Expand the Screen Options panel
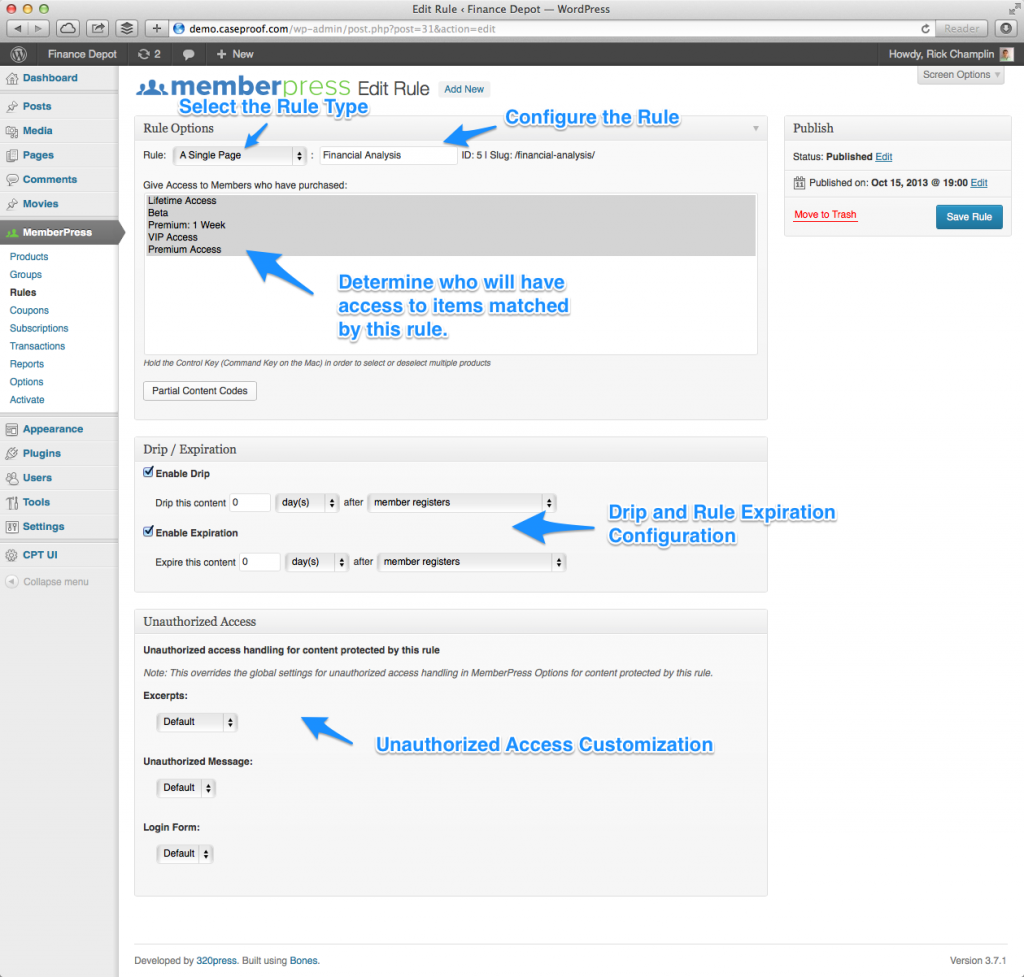Image resolution: width=1024 pixels, height=977 pixels. click(x=961, y=75)
